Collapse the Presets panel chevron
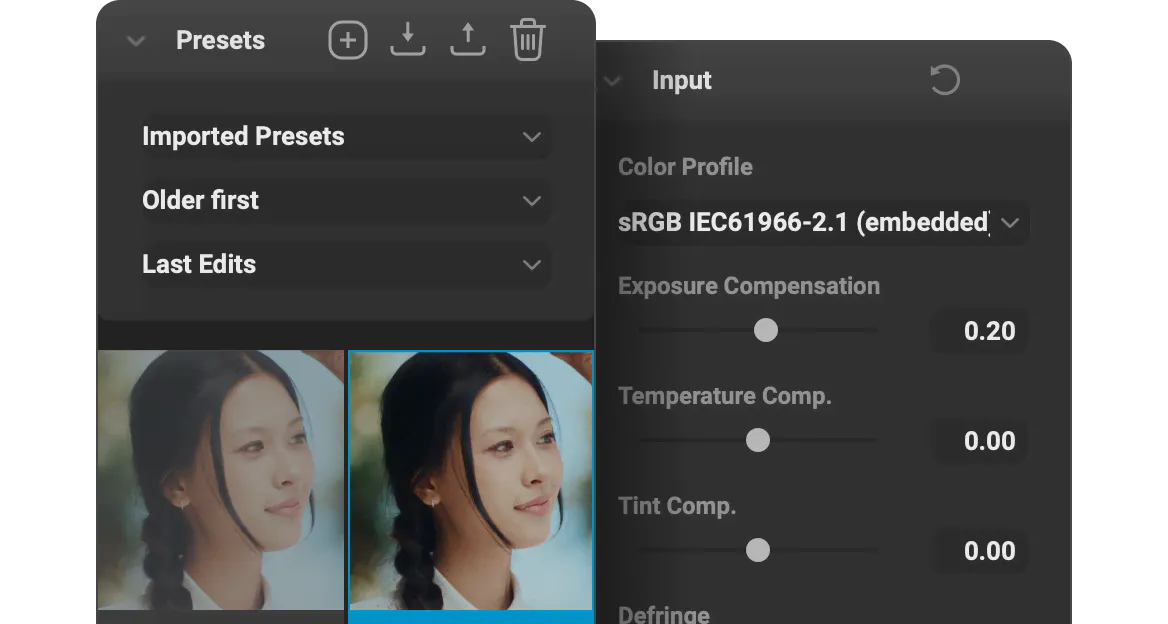This screenshot has width=1168, height=624. click(x=136, y=41)
